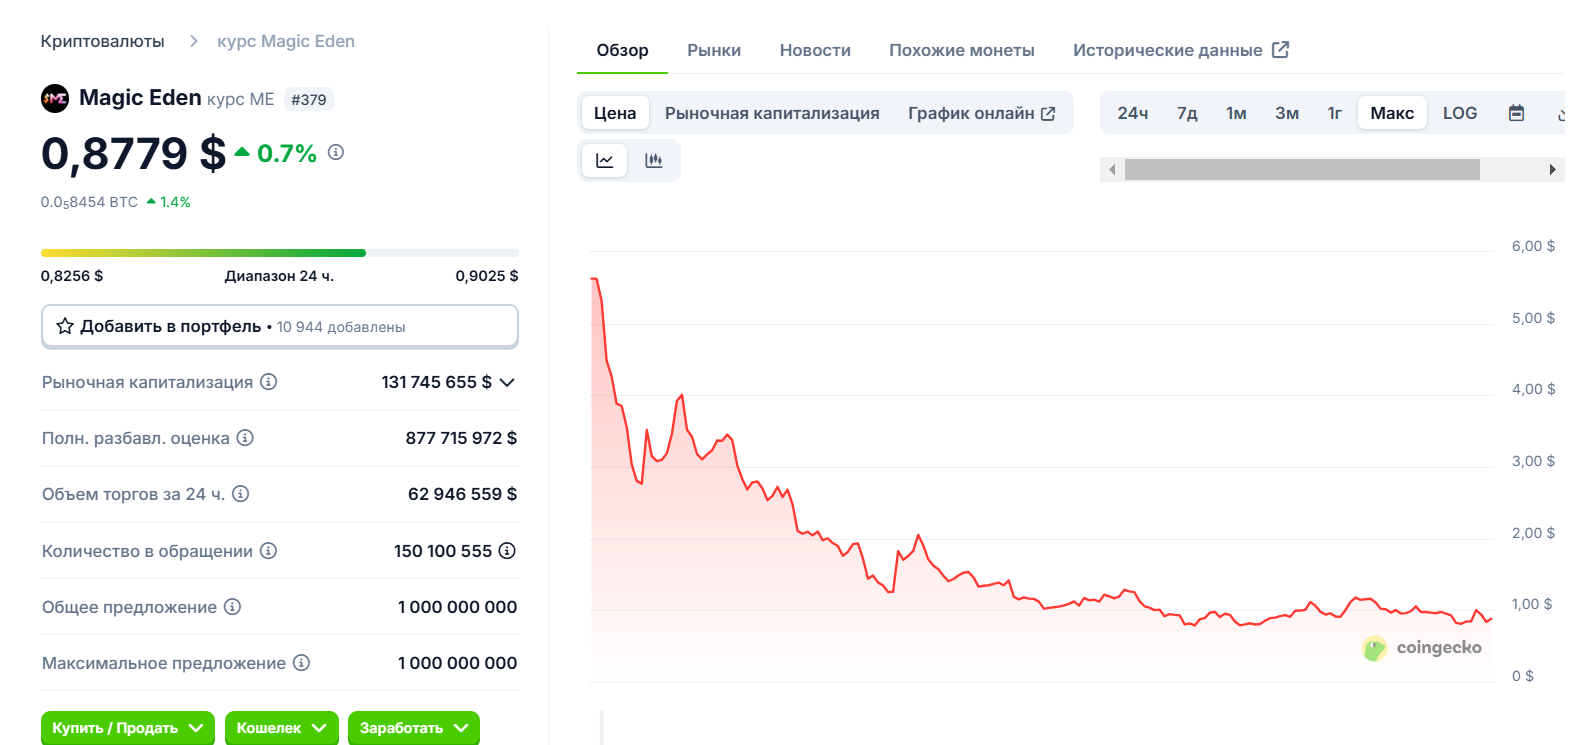
Task: Click the Диапазон 24 ч. label
Action: coord(279,276)
